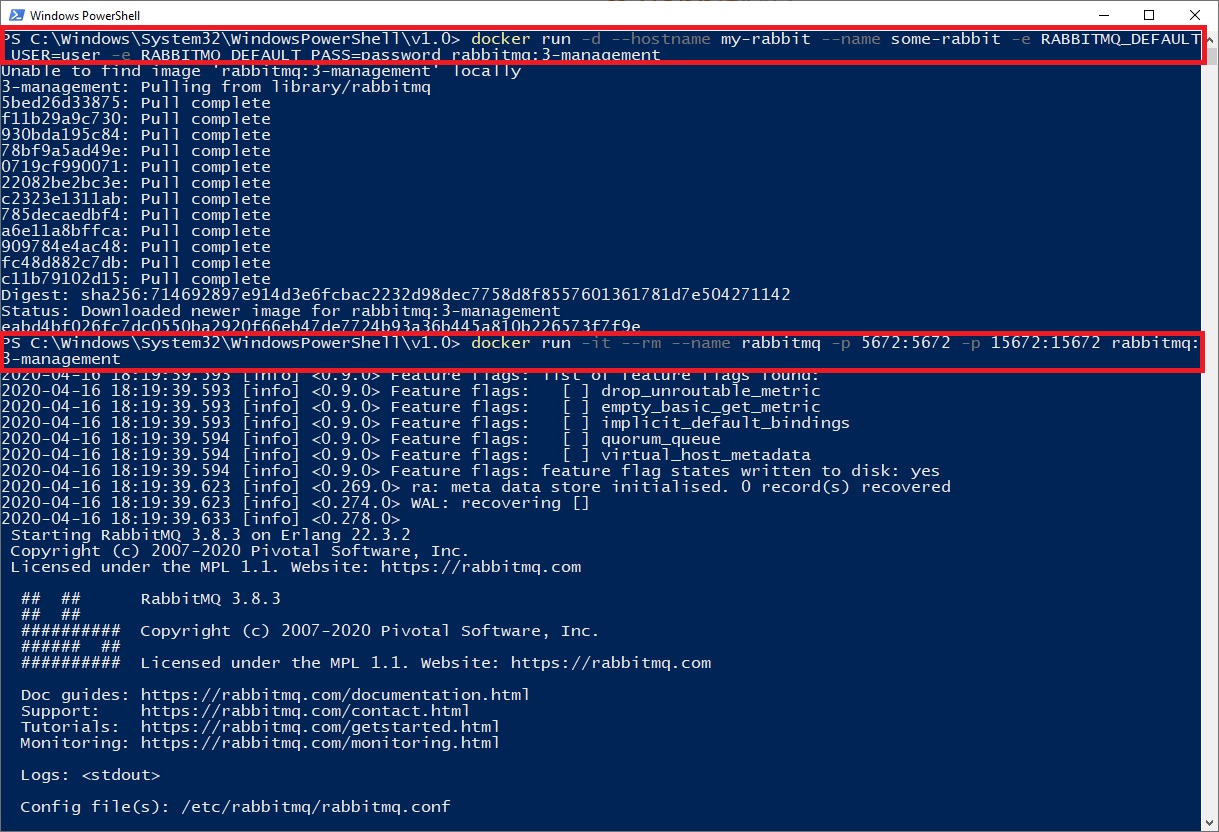Click the 'f11b29a9c730: Pull complete' line

click(136, 119)
